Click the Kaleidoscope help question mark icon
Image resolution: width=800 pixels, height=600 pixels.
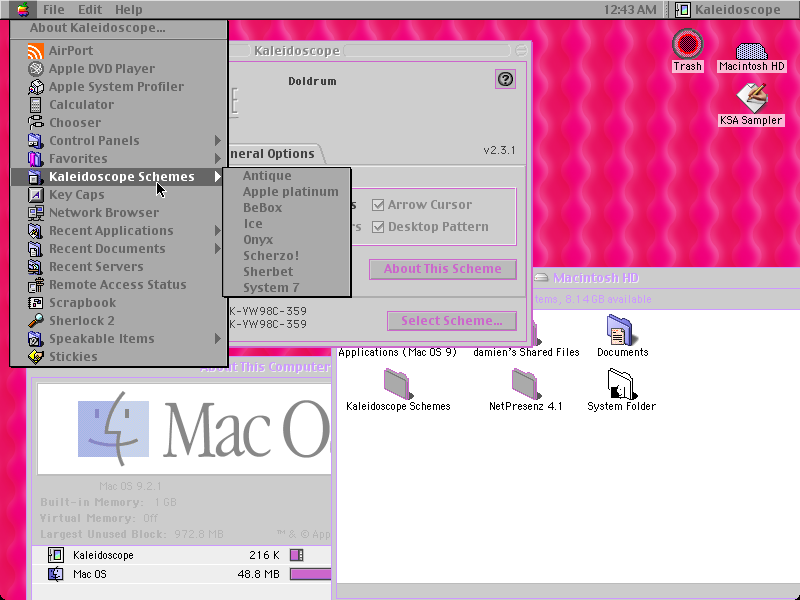(506, 79)
